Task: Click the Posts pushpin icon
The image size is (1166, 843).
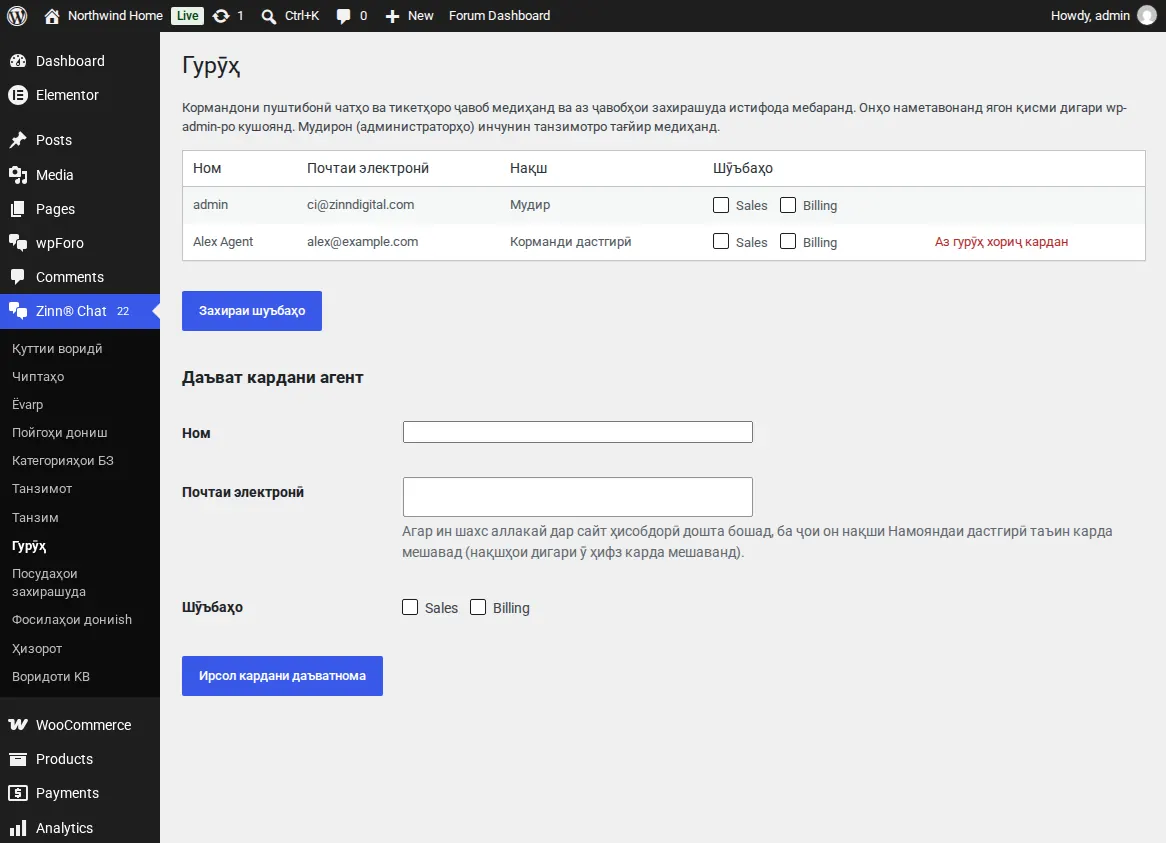Action: click(18, 140)
